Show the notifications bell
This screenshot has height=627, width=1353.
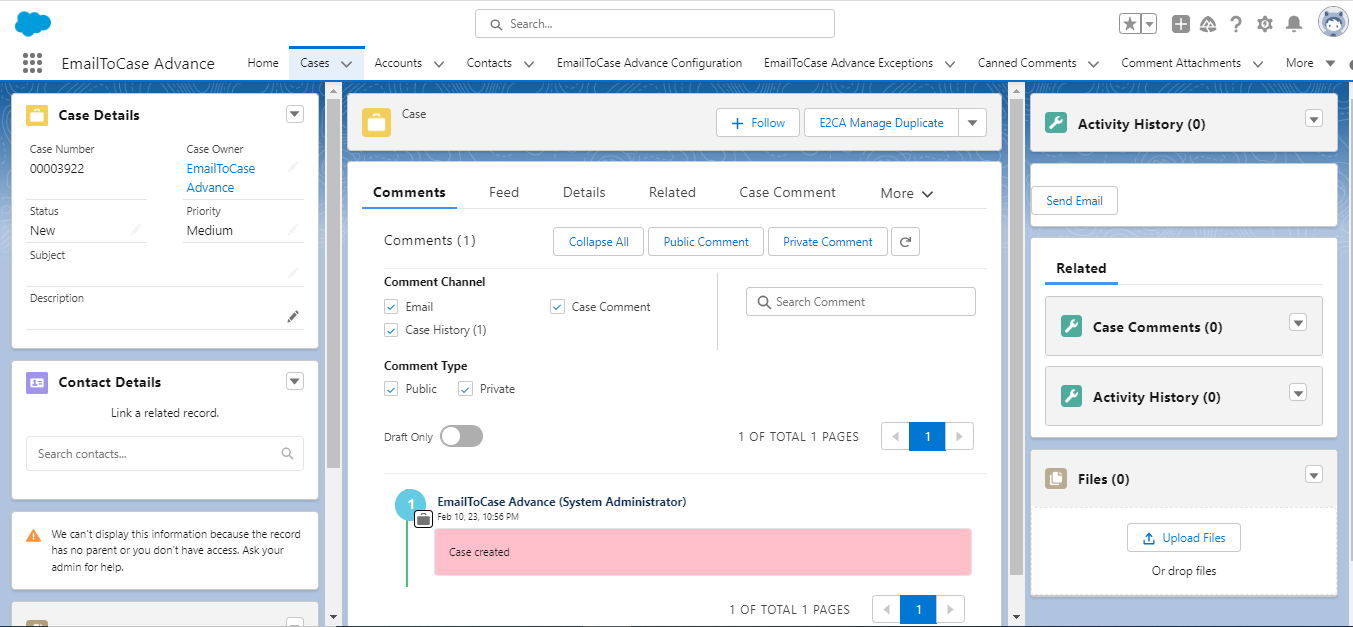coord(1294,24)
